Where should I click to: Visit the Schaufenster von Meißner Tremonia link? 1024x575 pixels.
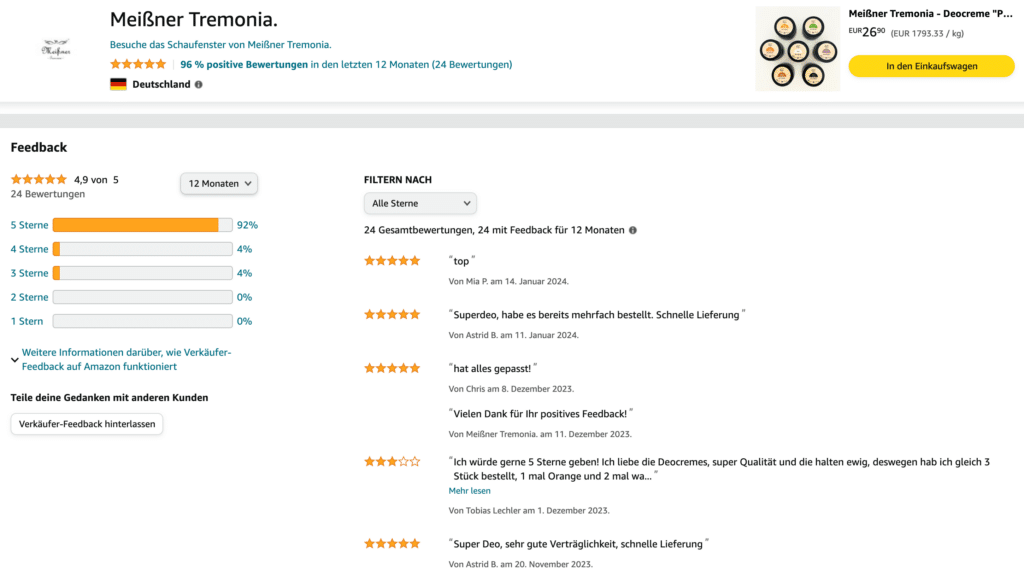220,44
